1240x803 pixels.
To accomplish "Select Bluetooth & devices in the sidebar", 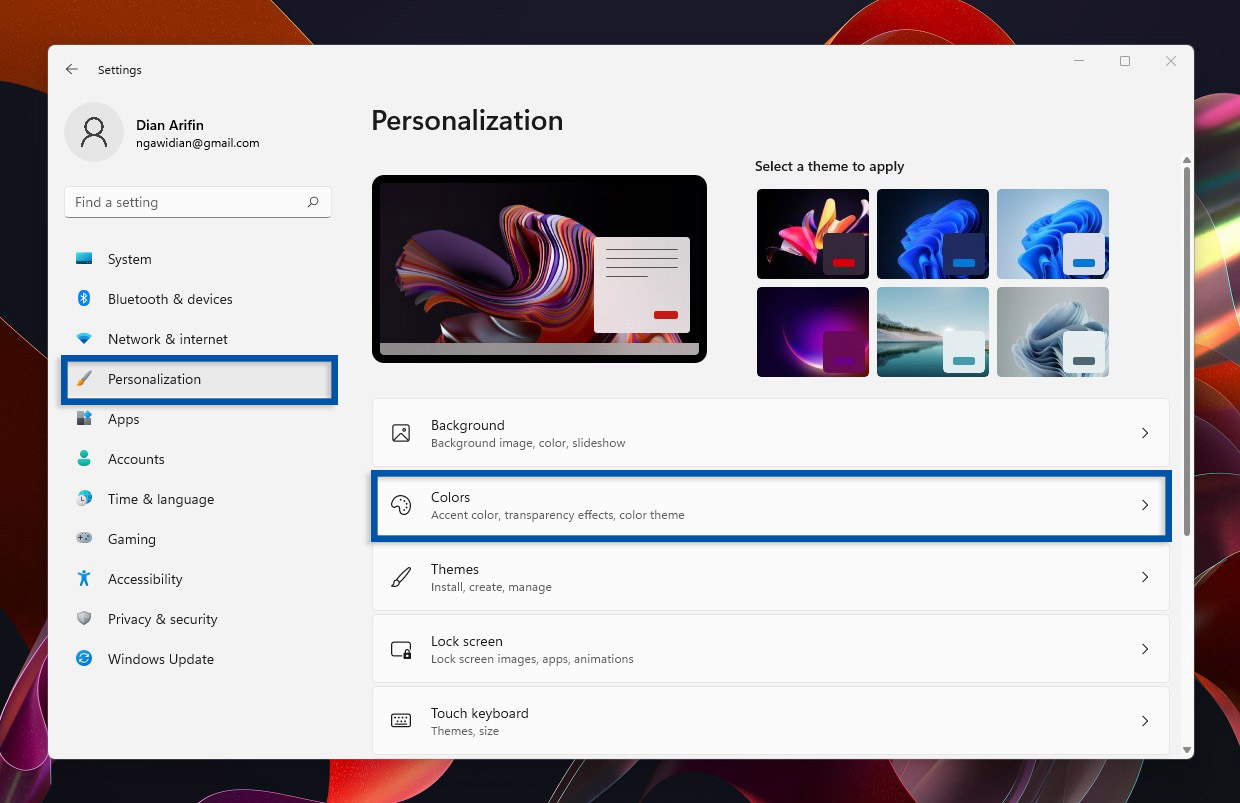I will tap(170, 299).
